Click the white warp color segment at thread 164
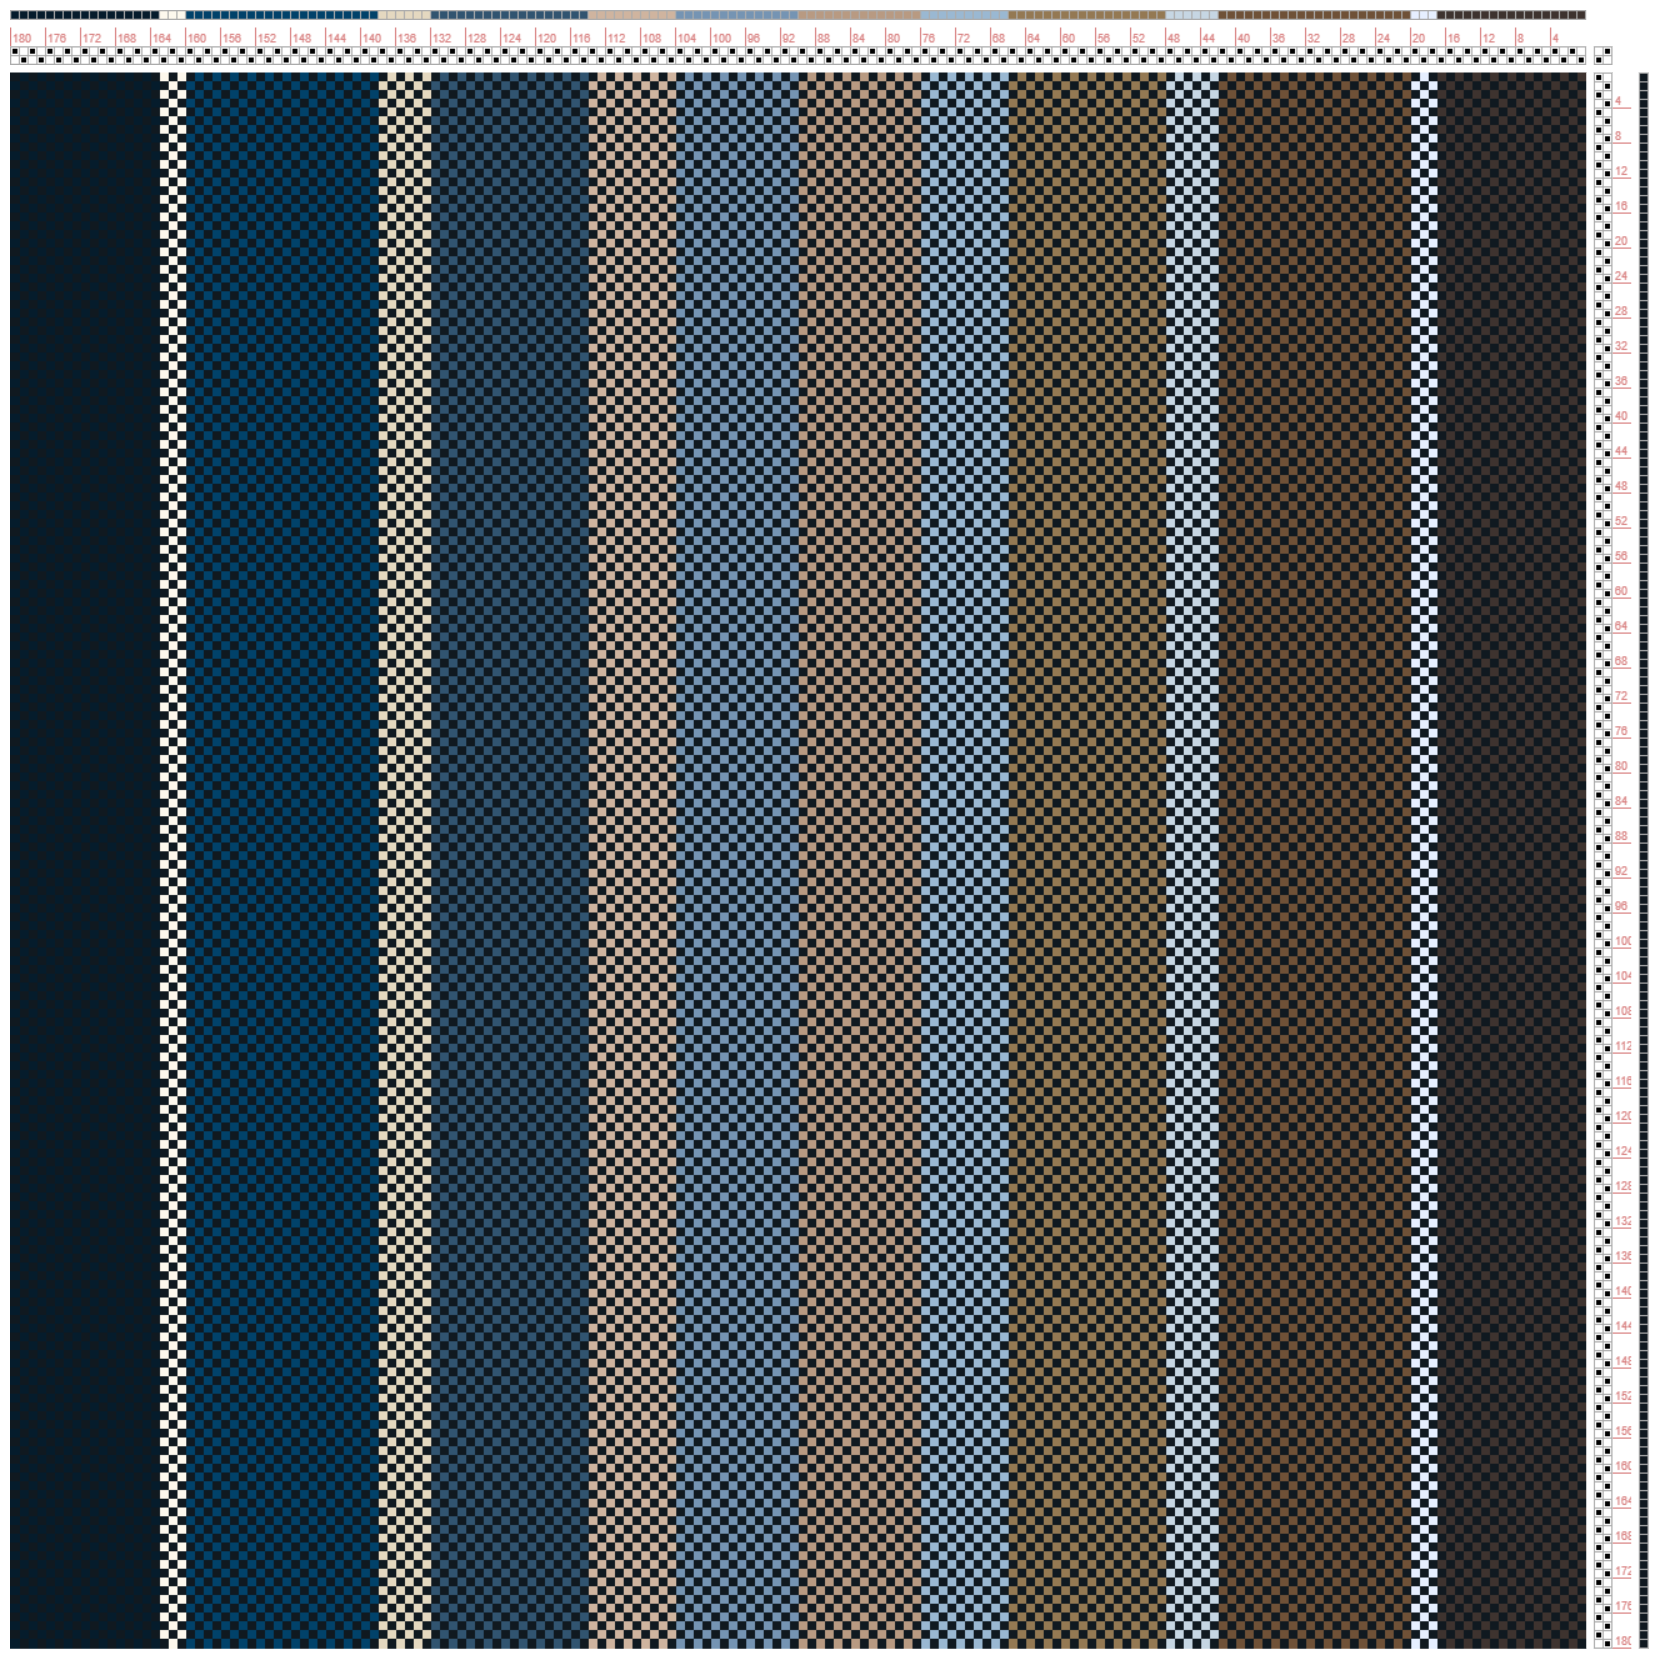The image size is (1658, 1653). coord(172,15)
